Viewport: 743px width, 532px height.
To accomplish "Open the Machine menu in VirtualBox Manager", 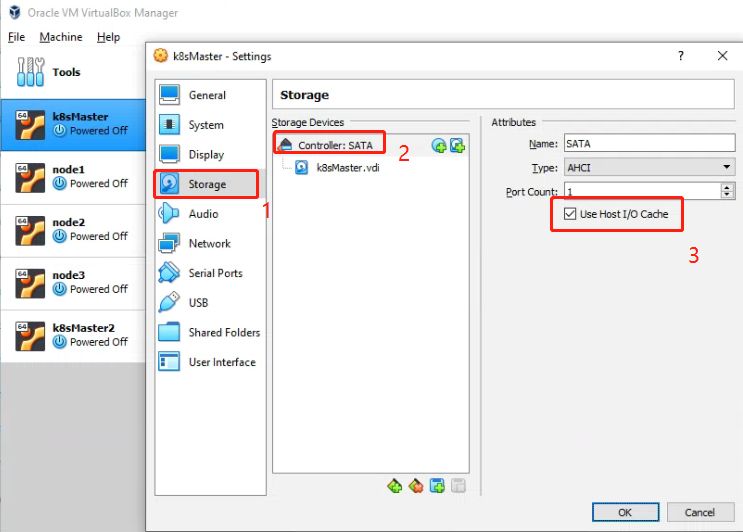I will (61, 37).
